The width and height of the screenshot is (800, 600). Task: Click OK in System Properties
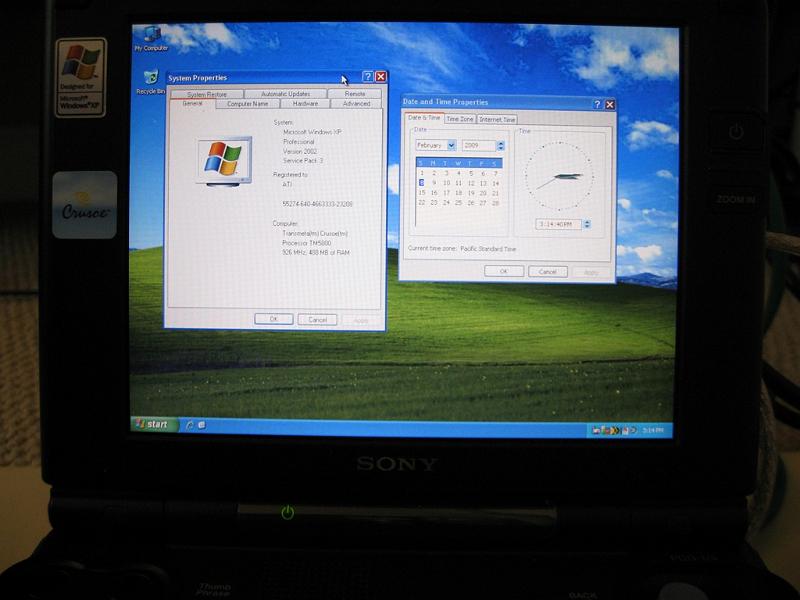pos(273,319)
